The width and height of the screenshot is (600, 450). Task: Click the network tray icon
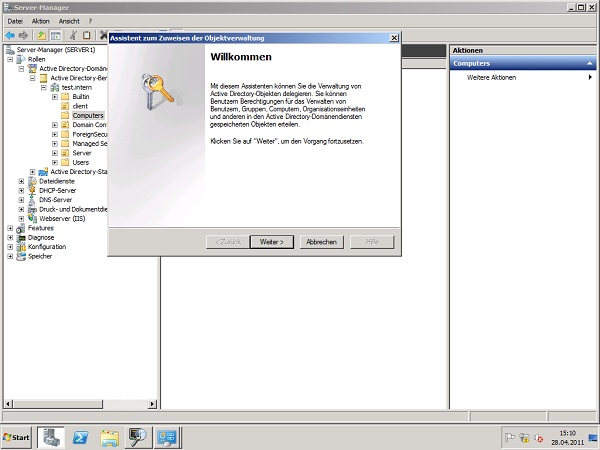(524, 437)
